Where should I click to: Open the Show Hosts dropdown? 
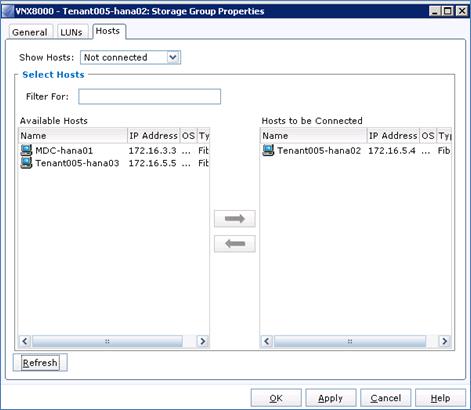pyautogui.click(x=130, y=57)
